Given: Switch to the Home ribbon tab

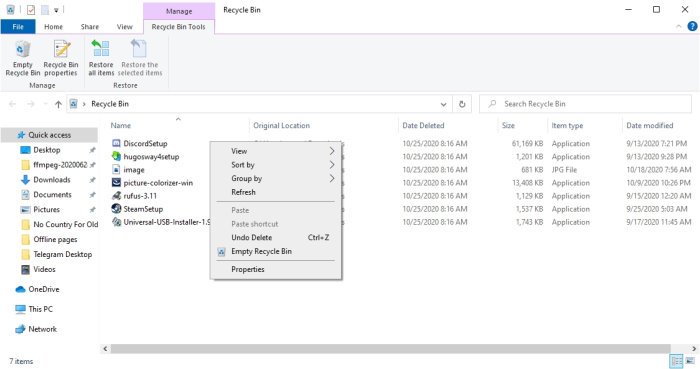Looking at the screenshot, I should point(53,27).
